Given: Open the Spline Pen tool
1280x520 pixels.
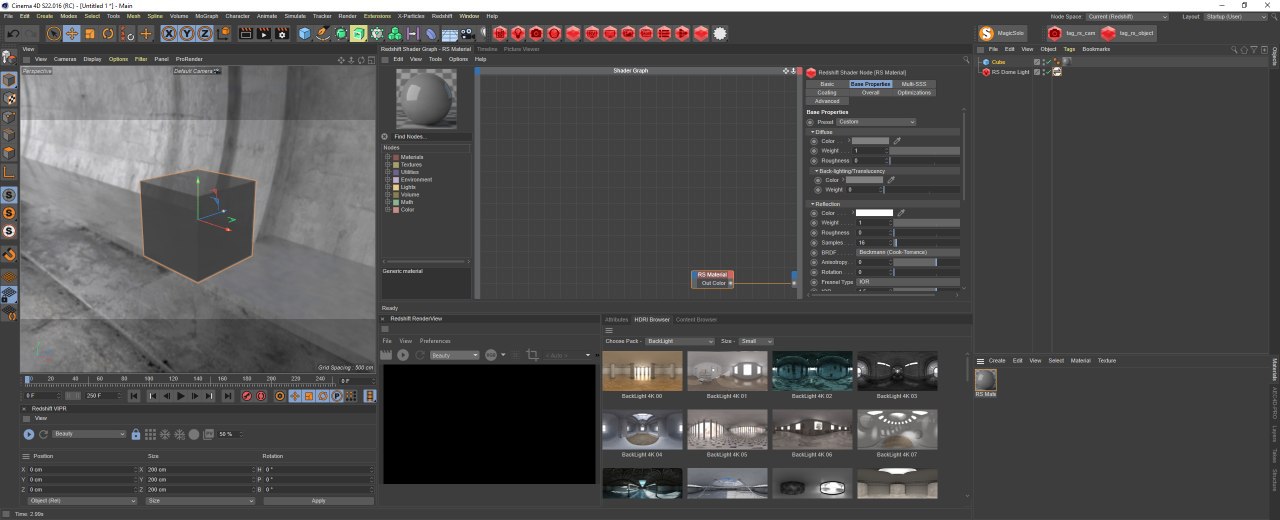Looking at the screenshot, I should click(x=323, y=33).
